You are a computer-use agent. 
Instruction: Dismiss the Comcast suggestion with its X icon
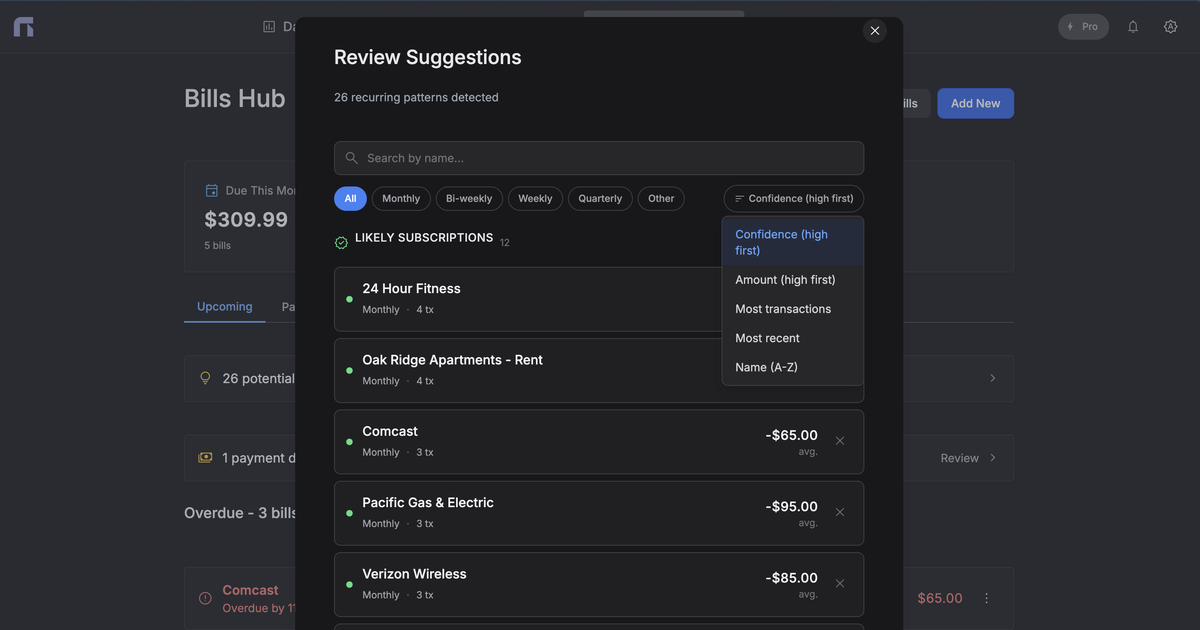coord(839,440)
